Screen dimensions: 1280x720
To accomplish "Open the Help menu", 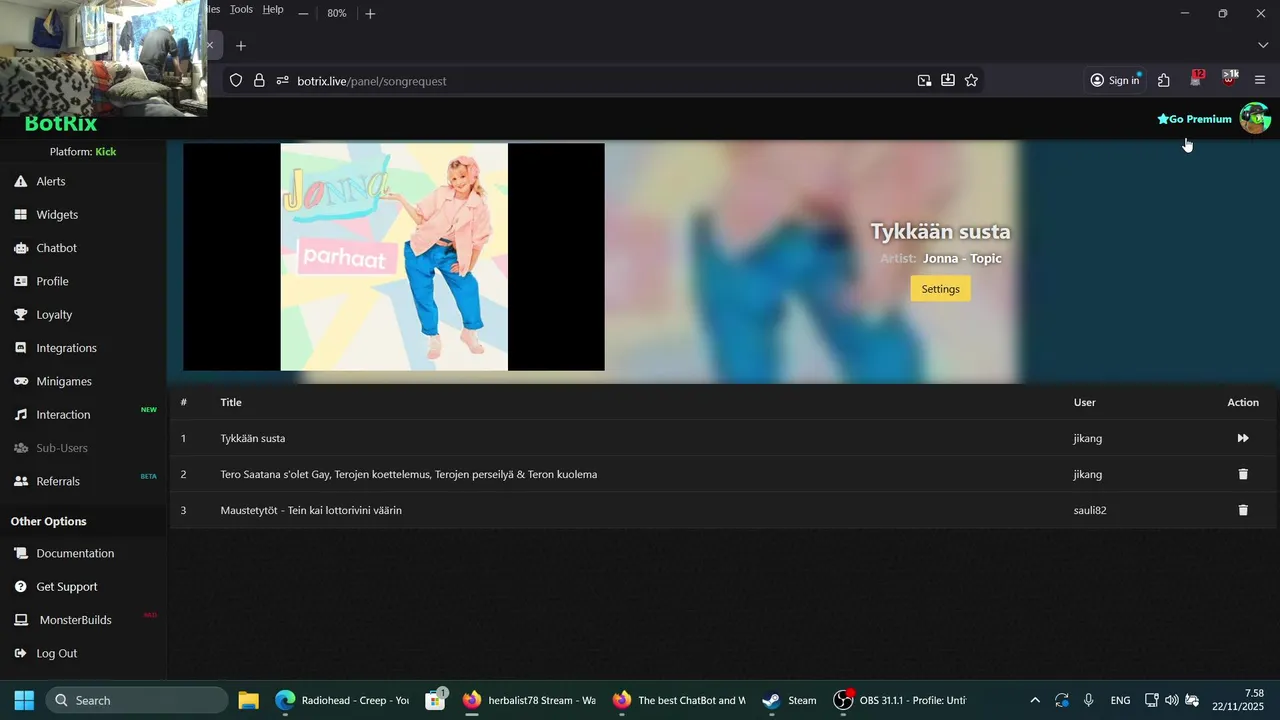I will tap(273, 9).
